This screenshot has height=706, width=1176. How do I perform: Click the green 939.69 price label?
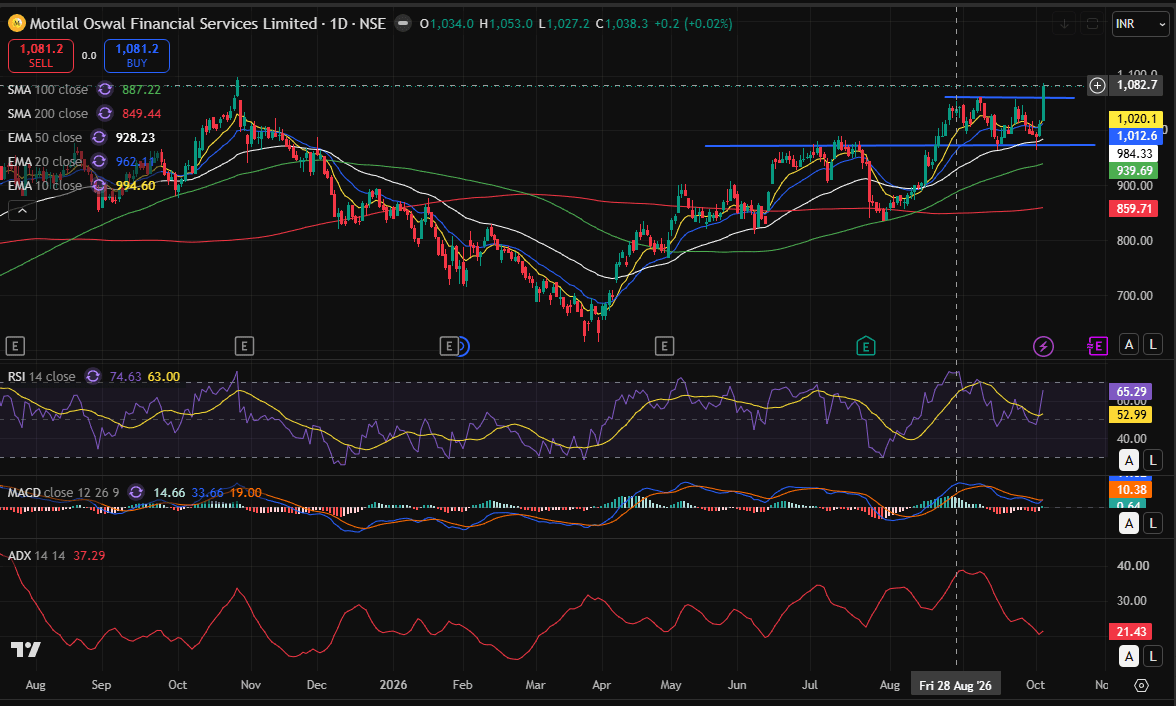1134,171
